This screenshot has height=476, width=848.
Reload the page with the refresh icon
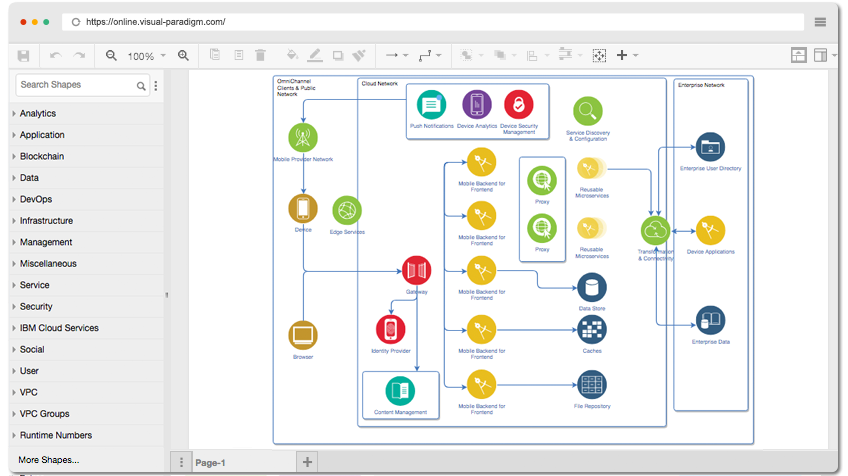click(76, 22)
